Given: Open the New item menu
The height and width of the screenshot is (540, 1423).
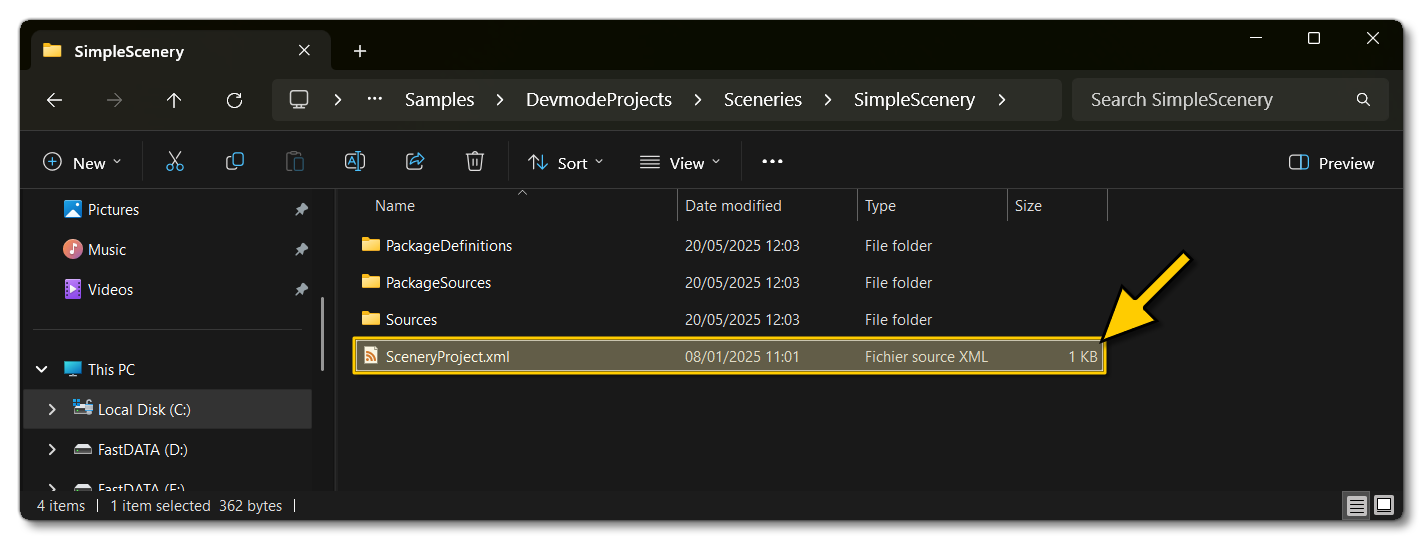Looking at the screenshot, I should click(x=82, y=163).
